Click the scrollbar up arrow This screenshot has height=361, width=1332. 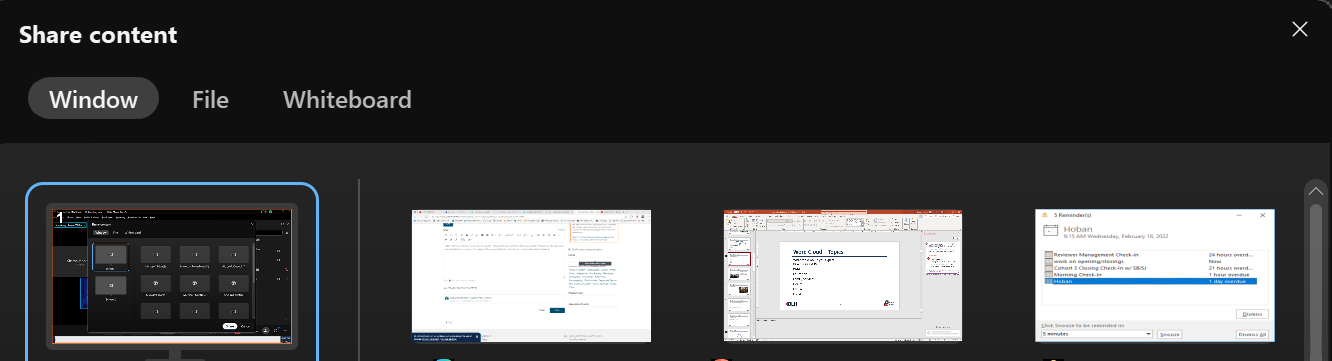[1316, 191]
